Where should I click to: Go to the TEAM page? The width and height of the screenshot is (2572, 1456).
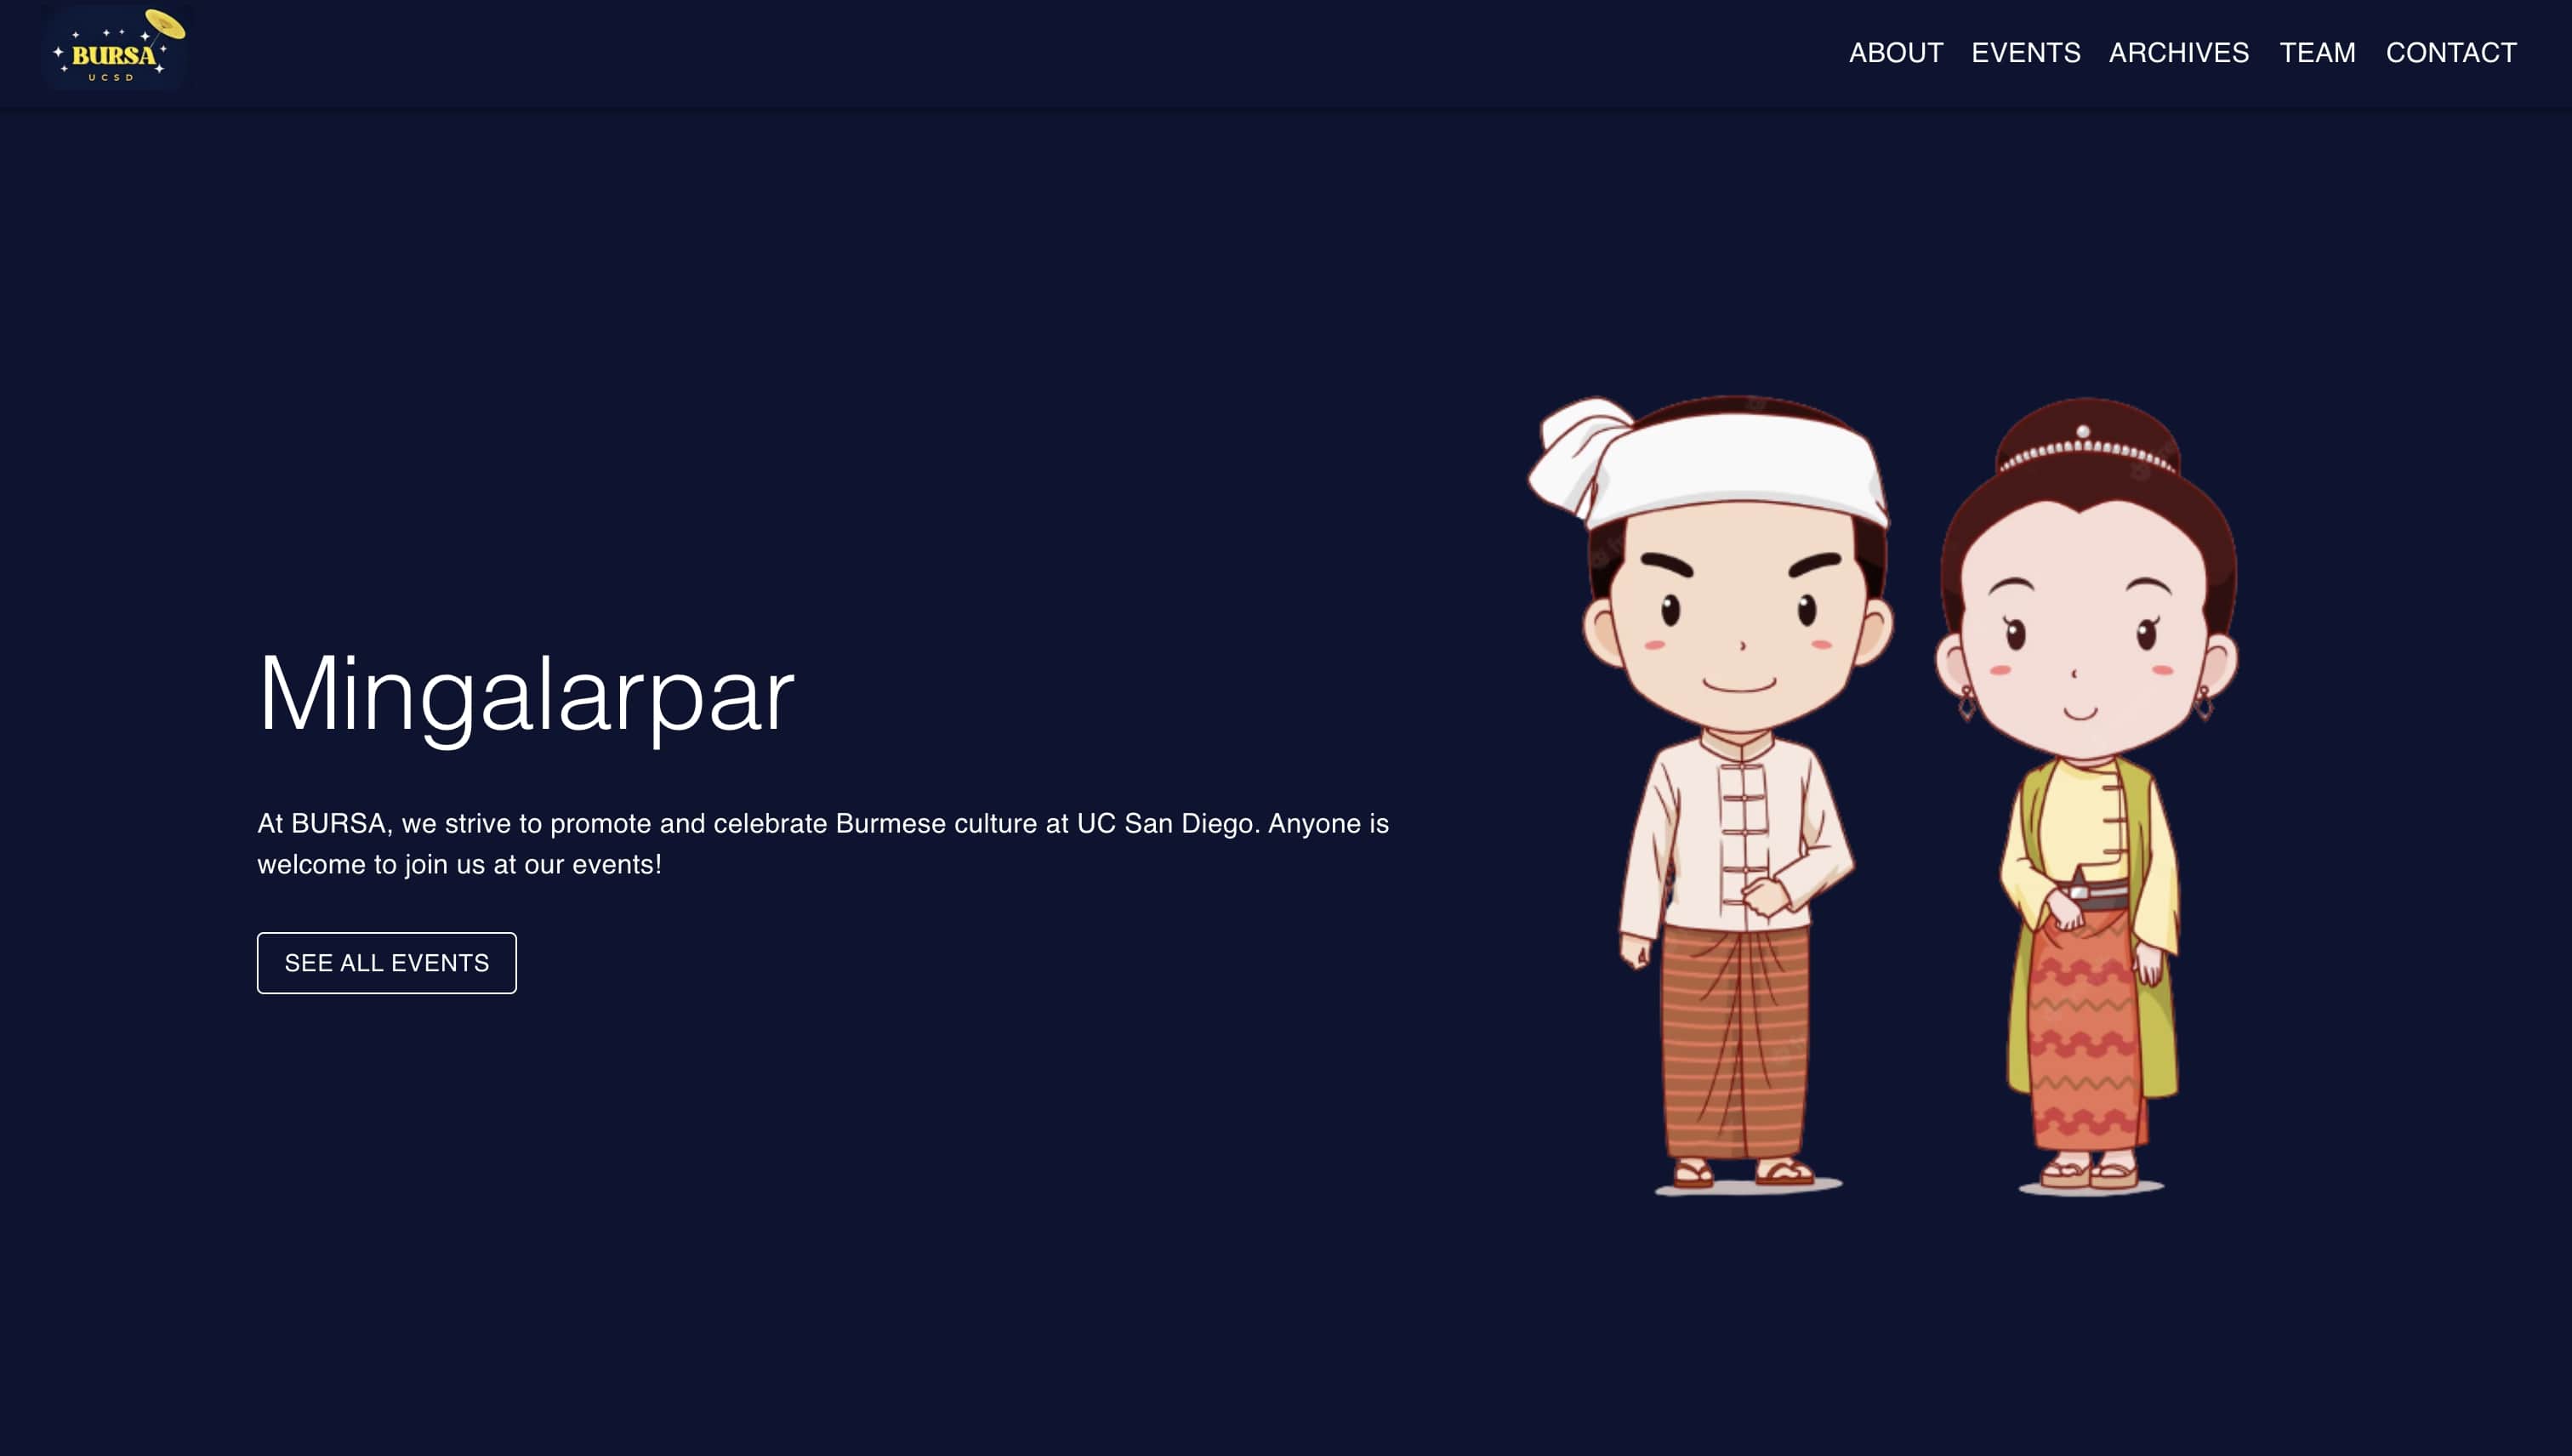(2318, 52)
